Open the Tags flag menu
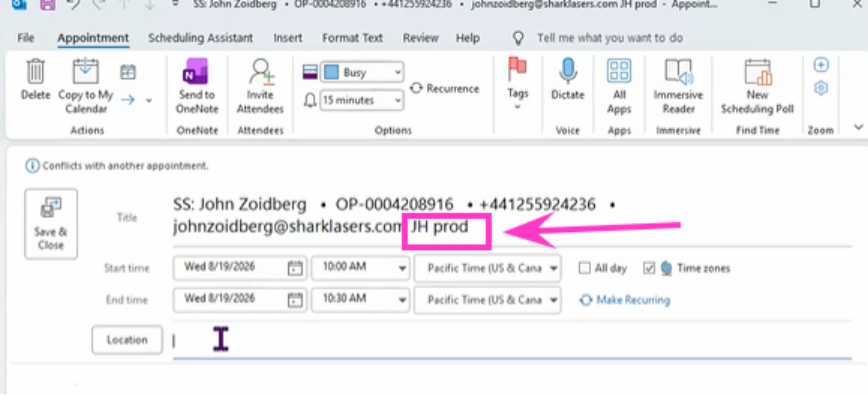This screenshot has width=868, height=396. (x=518, y=83)
